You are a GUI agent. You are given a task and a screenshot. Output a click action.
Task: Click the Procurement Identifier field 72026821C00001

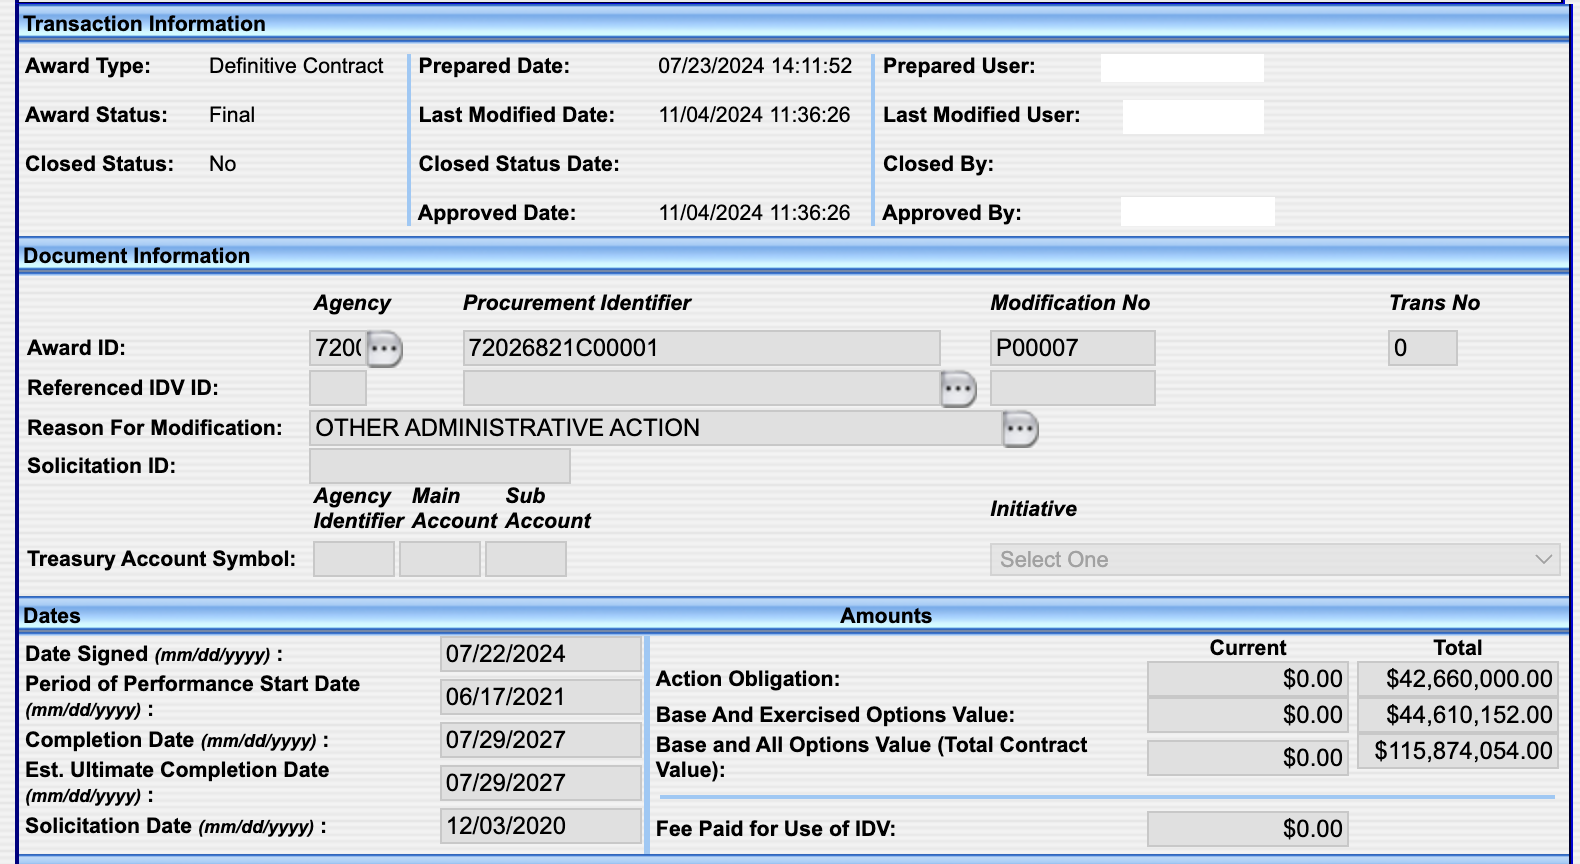coord(700,348)
